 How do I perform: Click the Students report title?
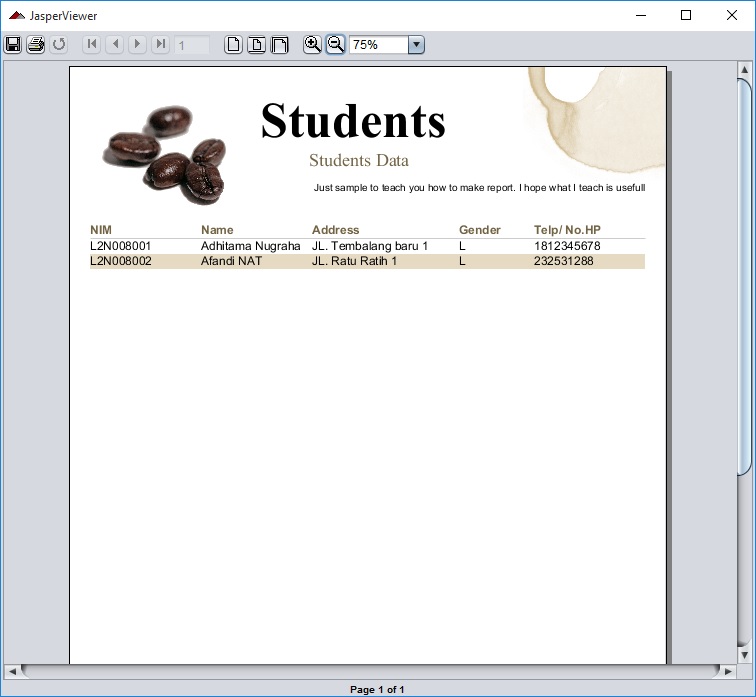pyautogui.click(x=353, y=121)
